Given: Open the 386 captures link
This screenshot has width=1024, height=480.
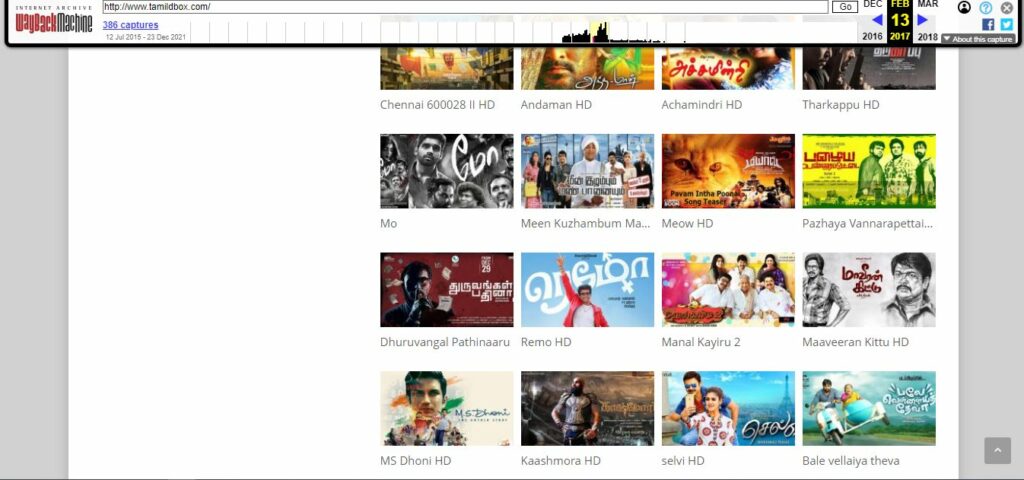Looking at the screenshot, I should (130, 25).
